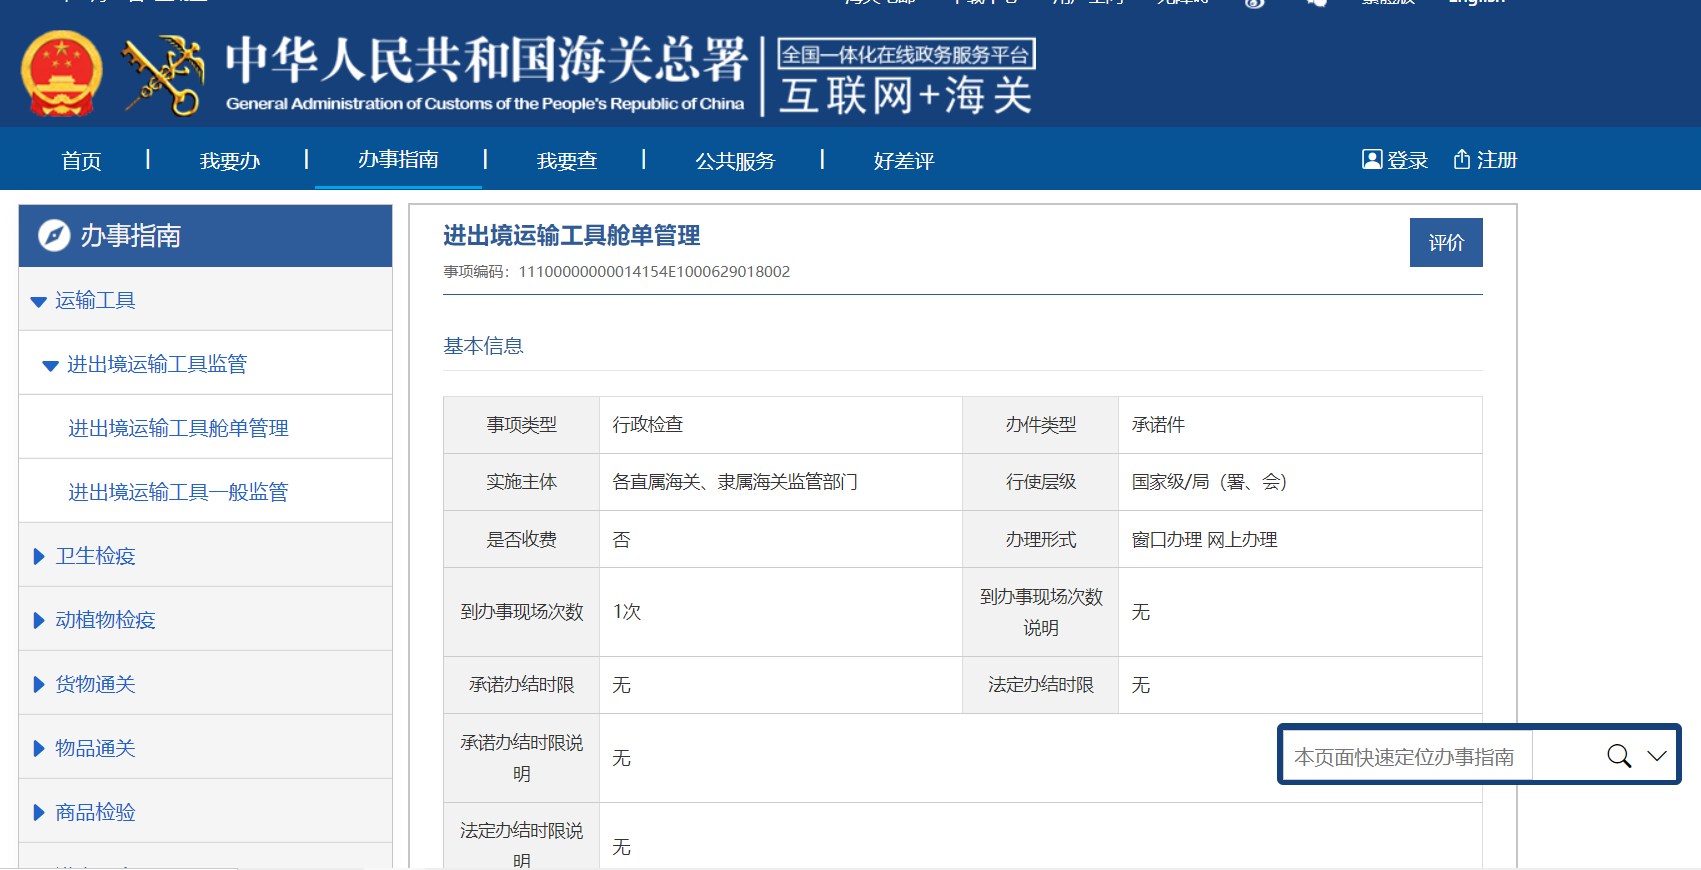The width and height of the screenshot is (1701, 870).
Task: Click the 基本信息 section heading
Action: click(x=483, y=346)
